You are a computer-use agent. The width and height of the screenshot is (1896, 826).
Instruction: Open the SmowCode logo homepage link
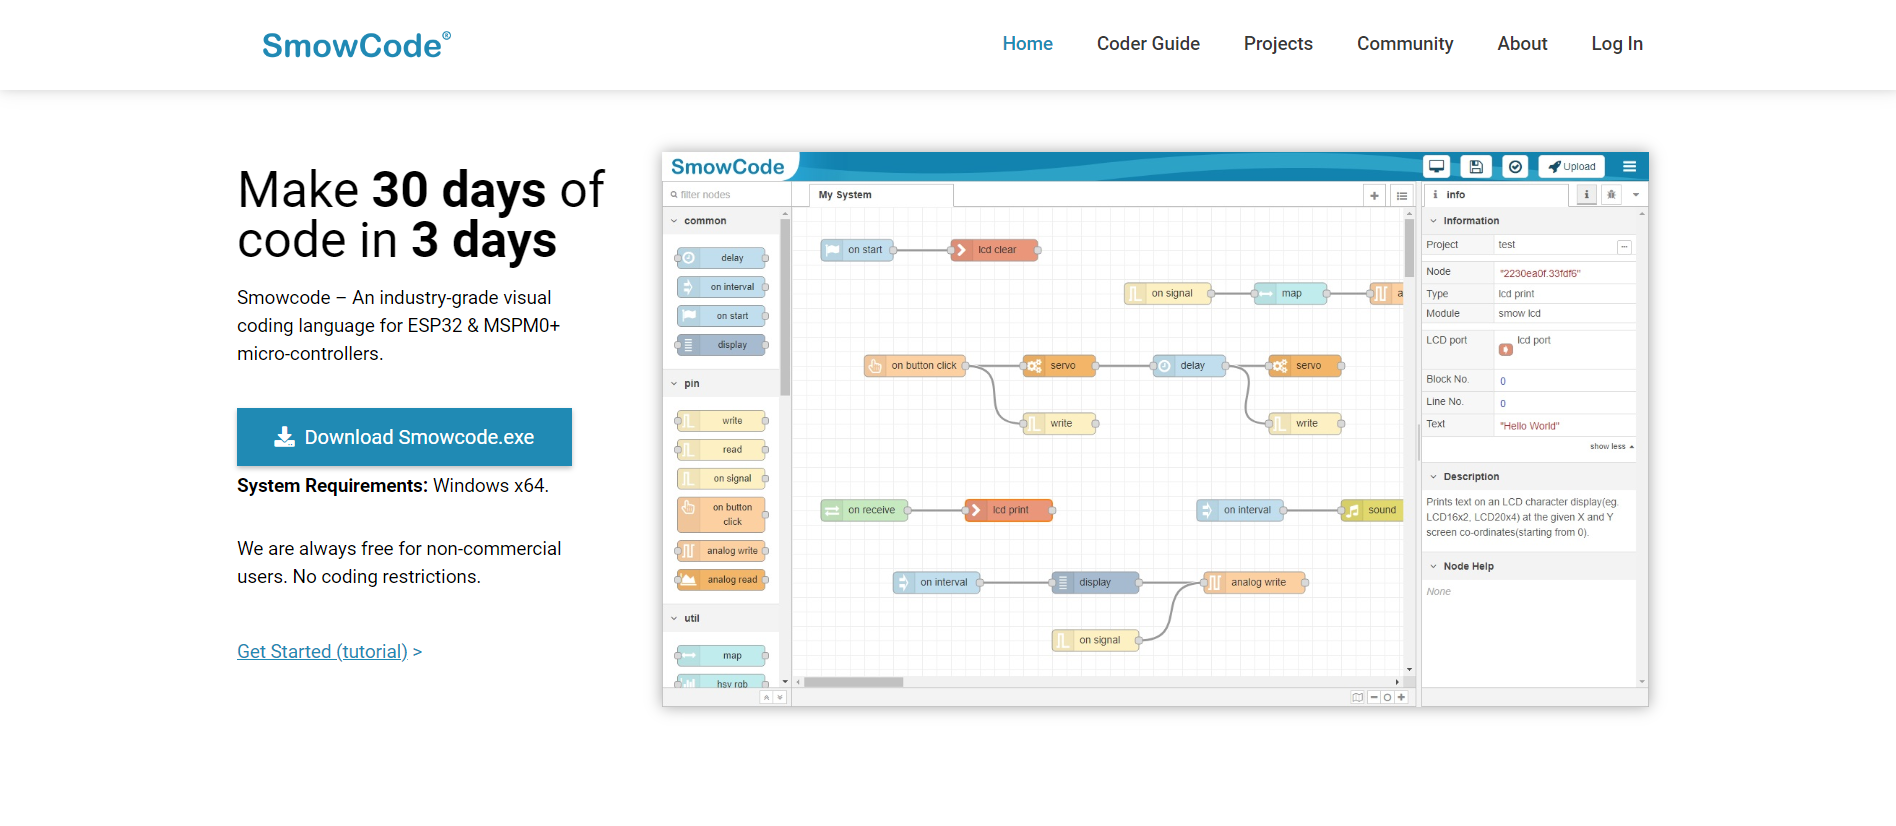pyautogui.click(x=356, y=45)
